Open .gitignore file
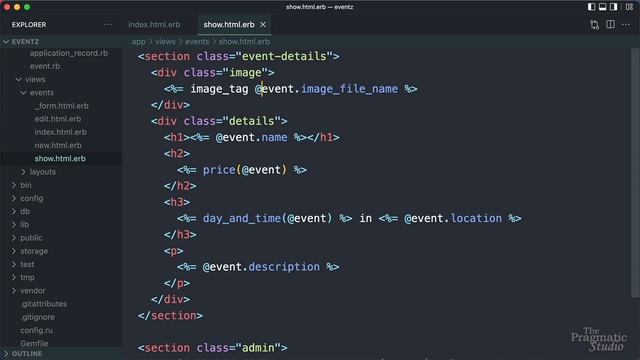 tap(38, 317)
